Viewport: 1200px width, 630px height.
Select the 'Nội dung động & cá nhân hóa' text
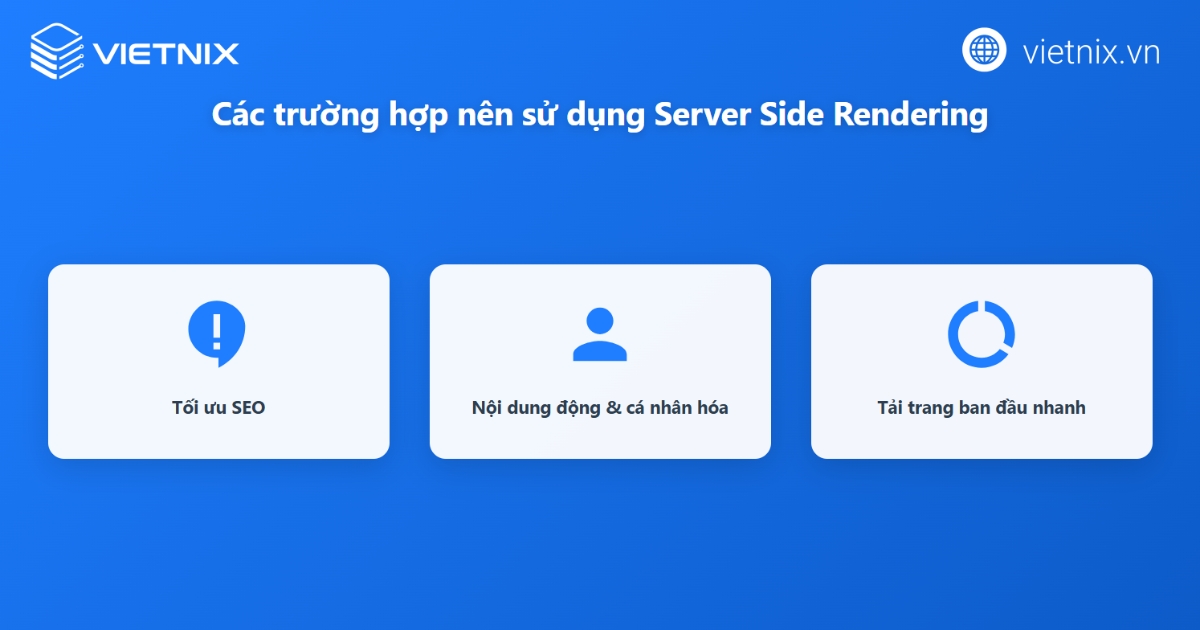pos(600,407)
